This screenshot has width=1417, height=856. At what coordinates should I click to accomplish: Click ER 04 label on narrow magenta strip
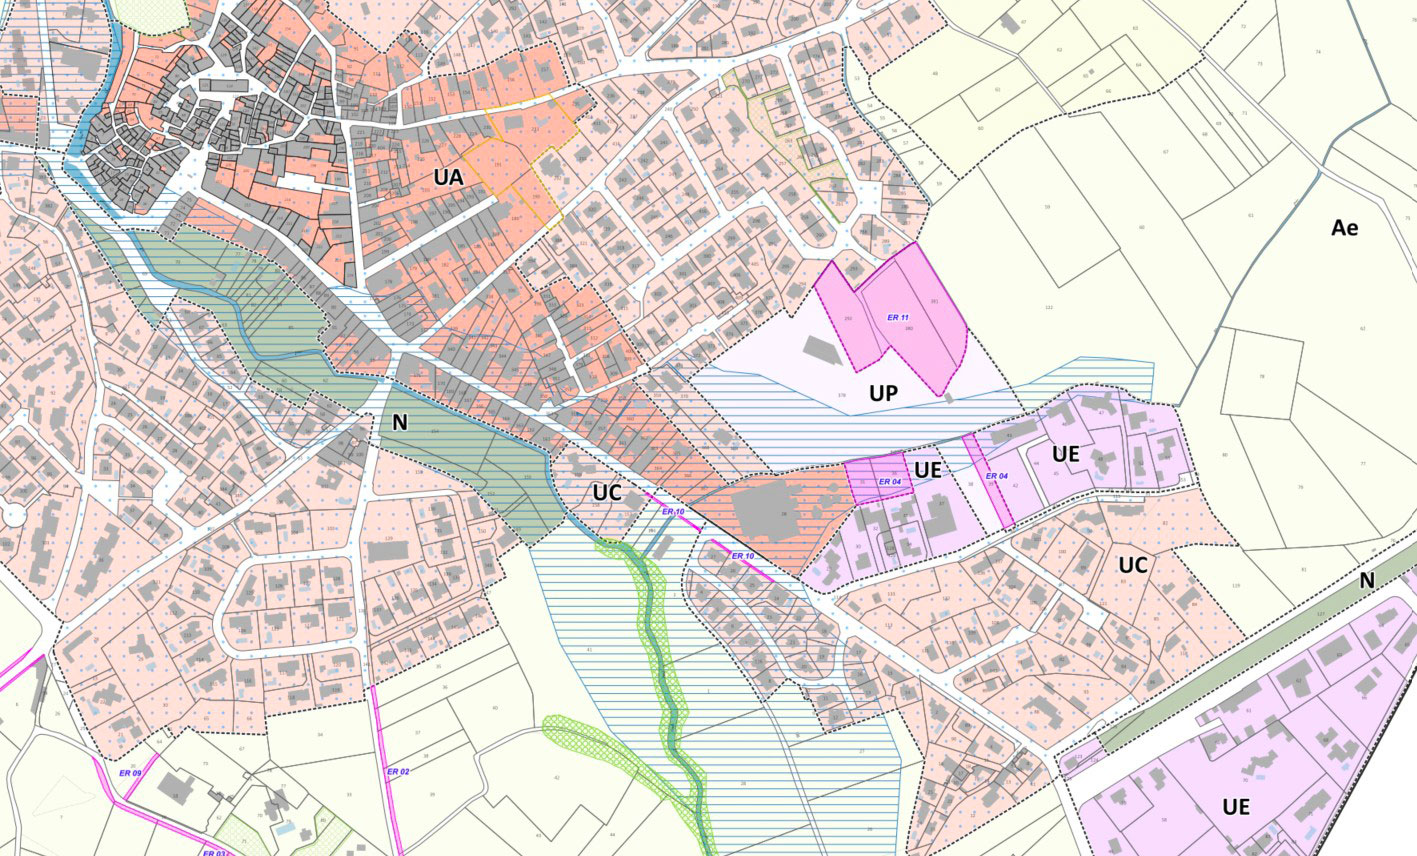click(x=996, y=476)
